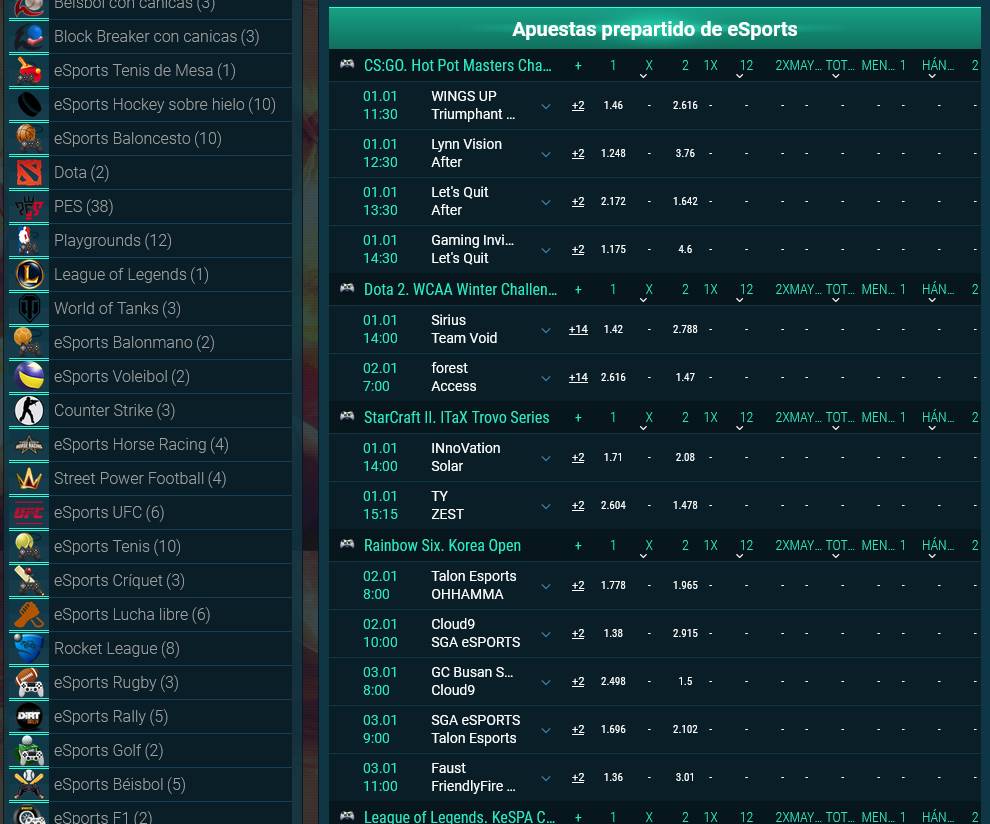Click the gamepad icon beside Rainbow Six Korea Open

pyautogui.click(x=347, y=545)
